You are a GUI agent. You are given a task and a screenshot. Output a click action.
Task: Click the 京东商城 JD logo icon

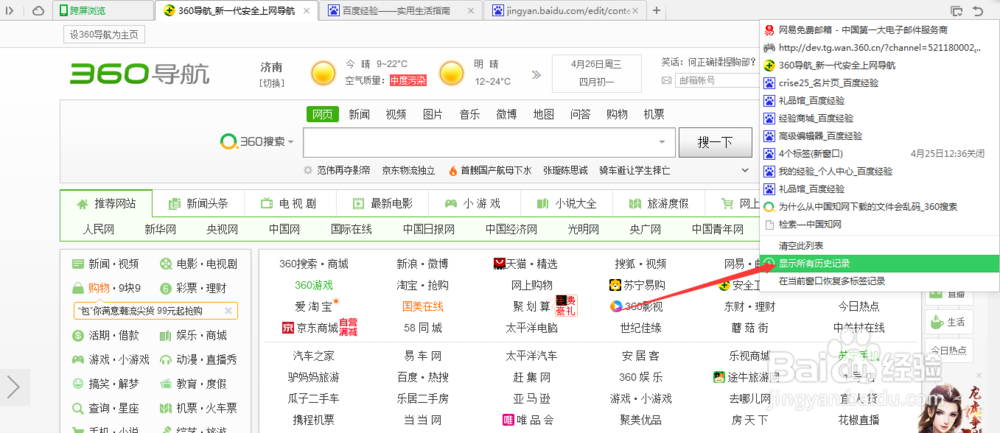(286, 328)
